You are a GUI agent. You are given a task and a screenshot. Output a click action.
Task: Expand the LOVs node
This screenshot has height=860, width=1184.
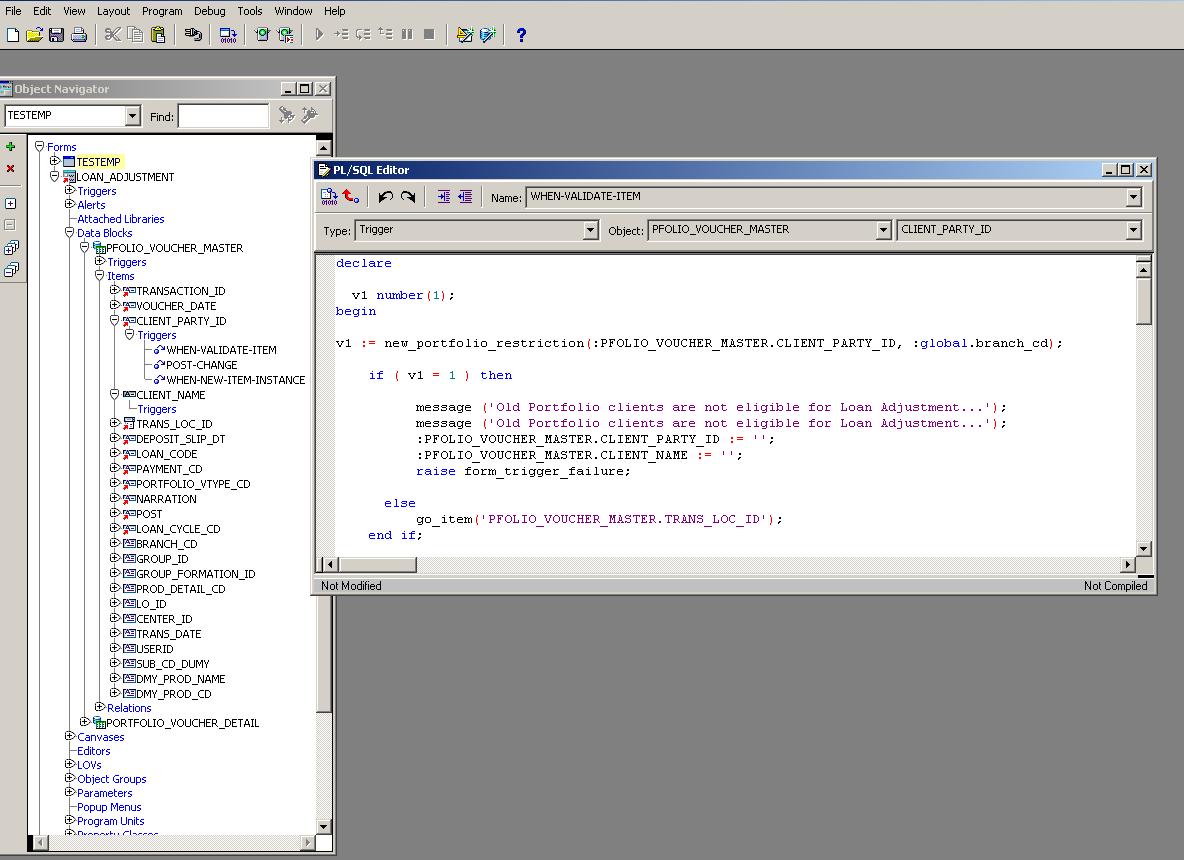69,764
